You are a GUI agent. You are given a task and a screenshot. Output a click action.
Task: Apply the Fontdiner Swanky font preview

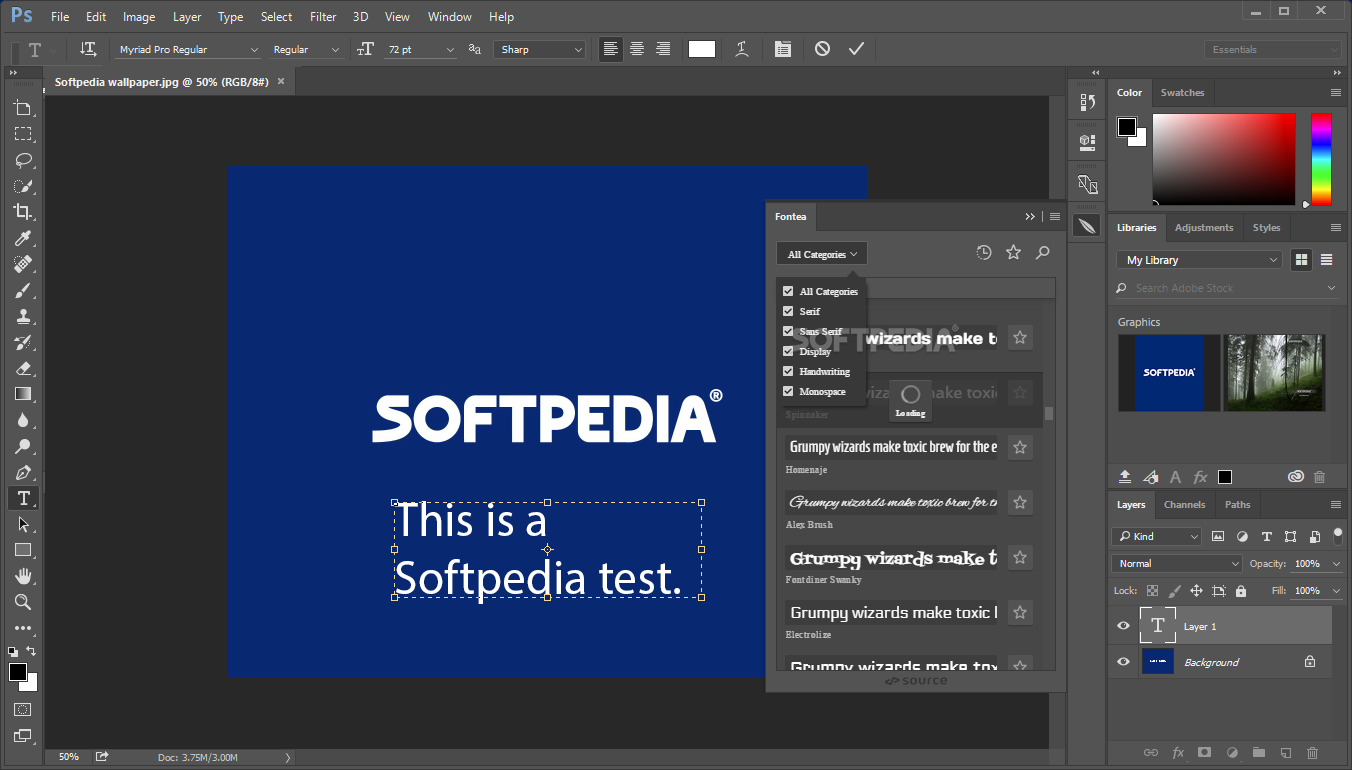[x=892, y=557]
